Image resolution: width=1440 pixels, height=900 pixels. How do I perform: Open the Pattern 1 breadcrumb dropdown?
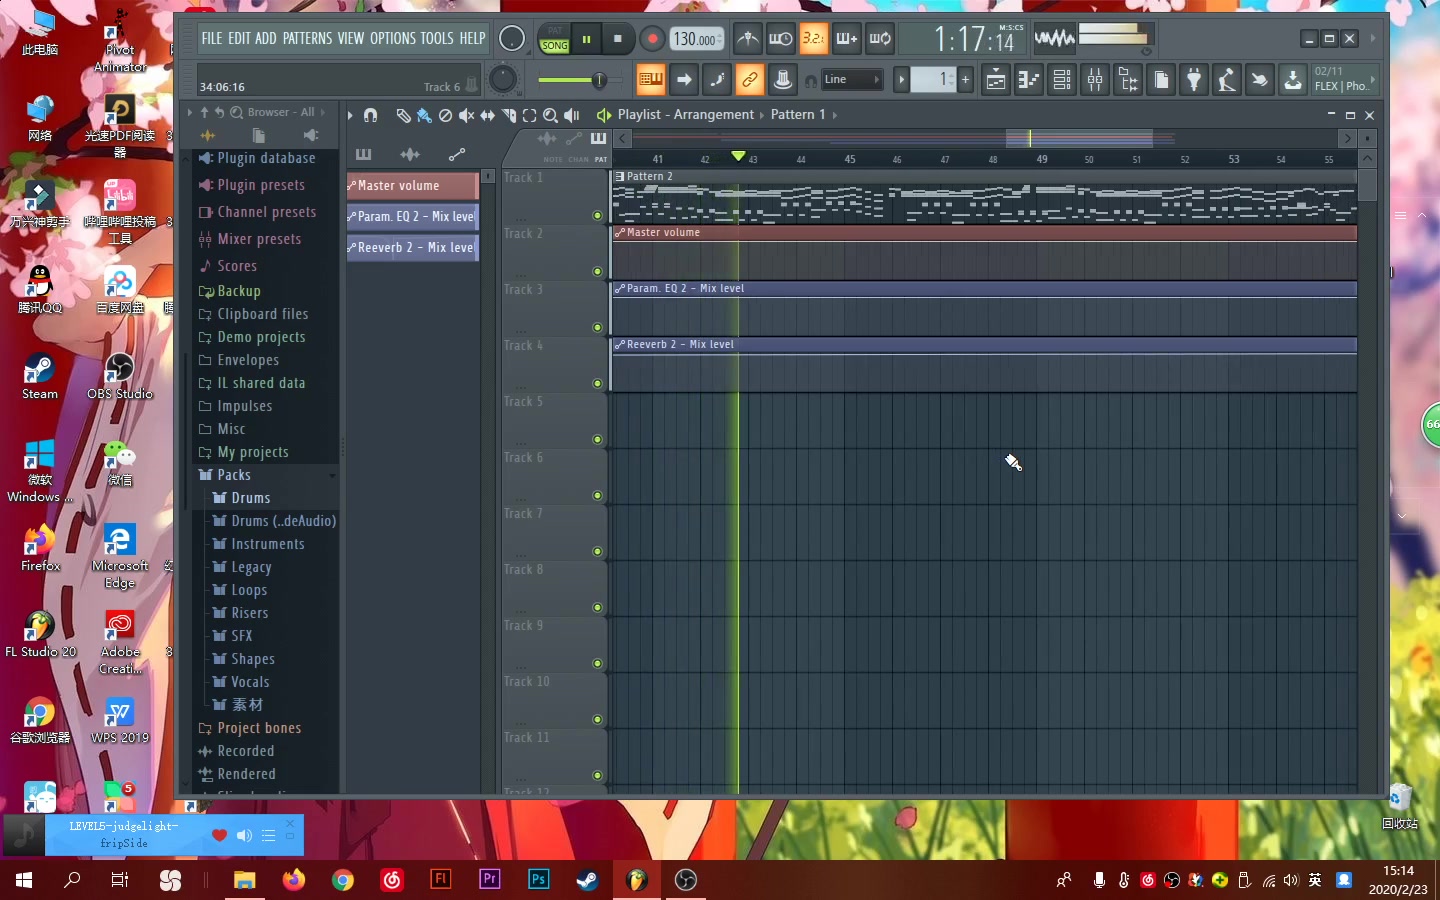(803, 115)
